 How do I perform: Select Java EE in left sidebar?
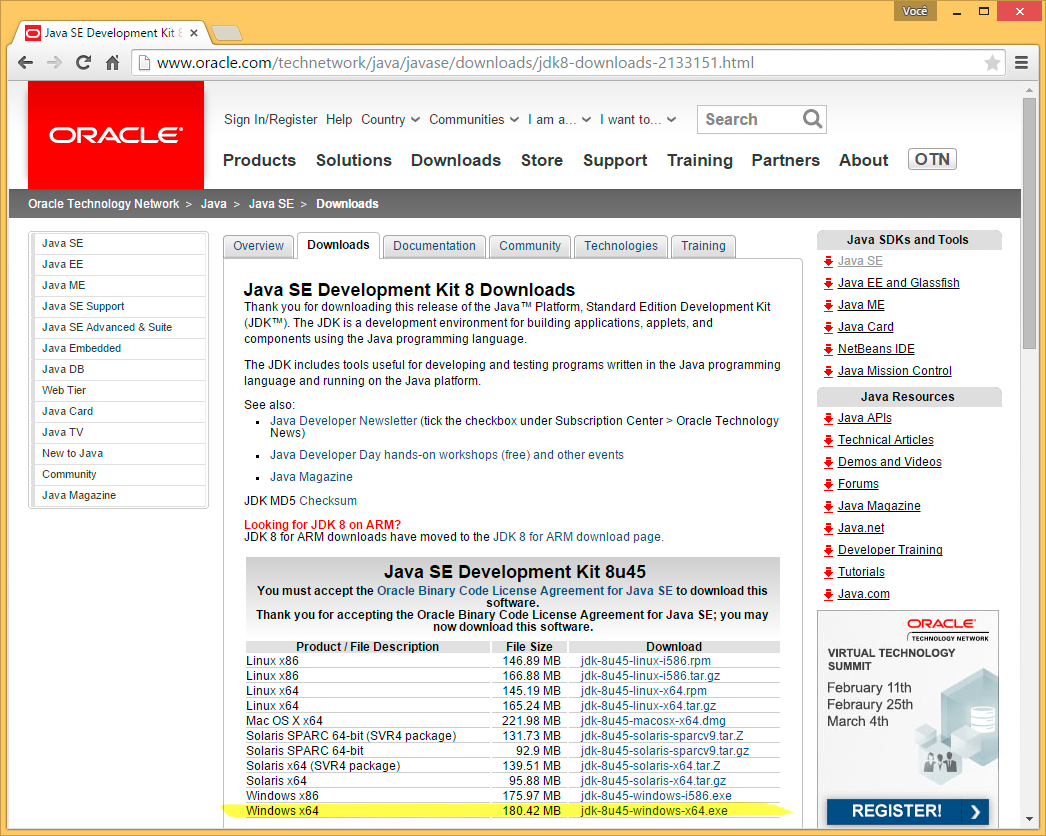[120, 264]
